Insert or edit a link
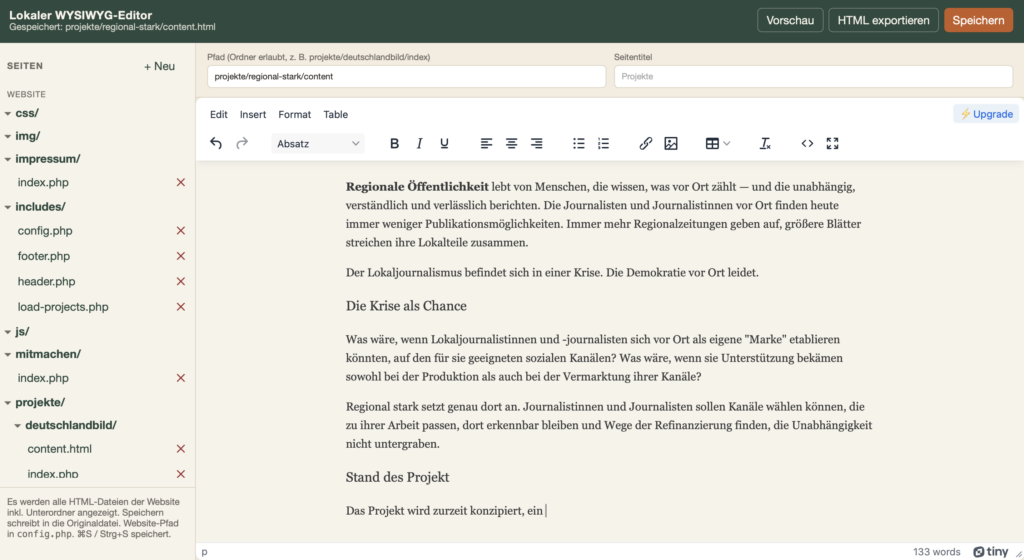Image resolution: width=1024 pixels, height=560 pixels. 645,144
